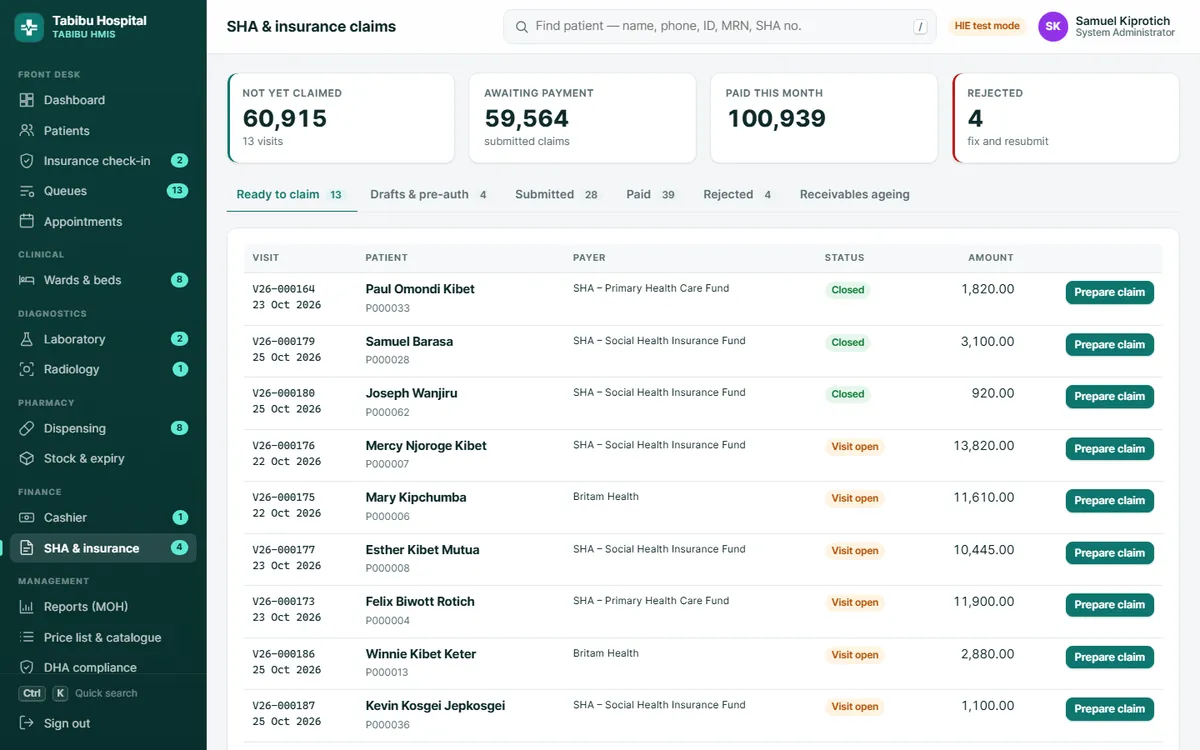Prepare claim for Paul Omondi Kibet
This screenshot has height=750, width=1200.
(x=1110, y=292)
